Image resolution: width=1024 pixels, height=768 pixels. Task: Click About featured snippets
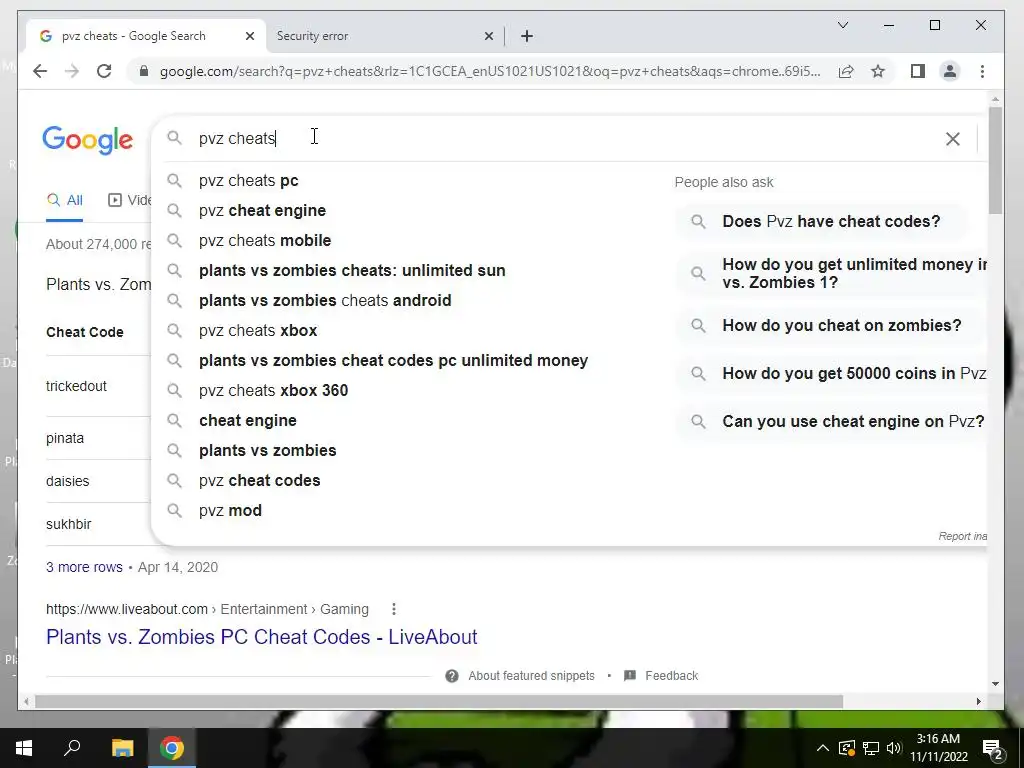[x=531, y=676]
